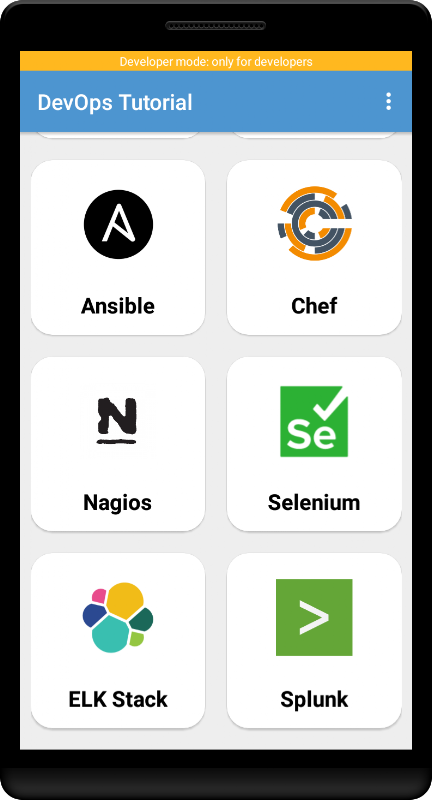Screen dimensions: 432x800
Task: Choose the Splunk label text
Action: pyautogui.click(x=314, y=699)
